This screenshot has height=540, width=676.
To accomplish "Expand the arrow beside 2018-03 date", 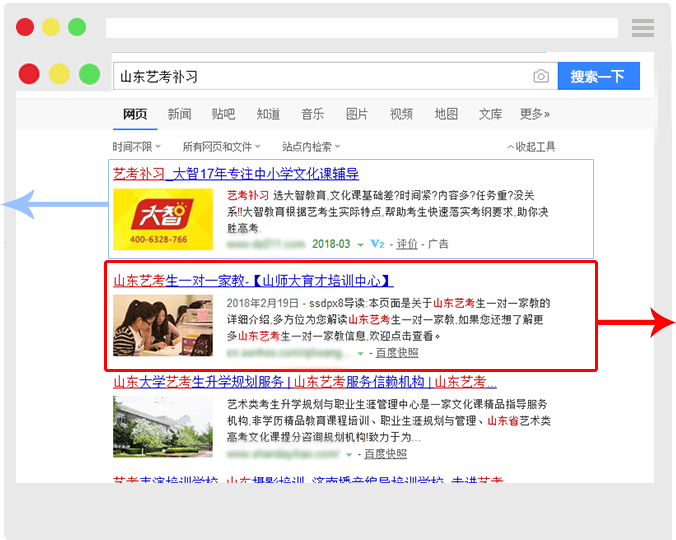I will pos(360,245).
